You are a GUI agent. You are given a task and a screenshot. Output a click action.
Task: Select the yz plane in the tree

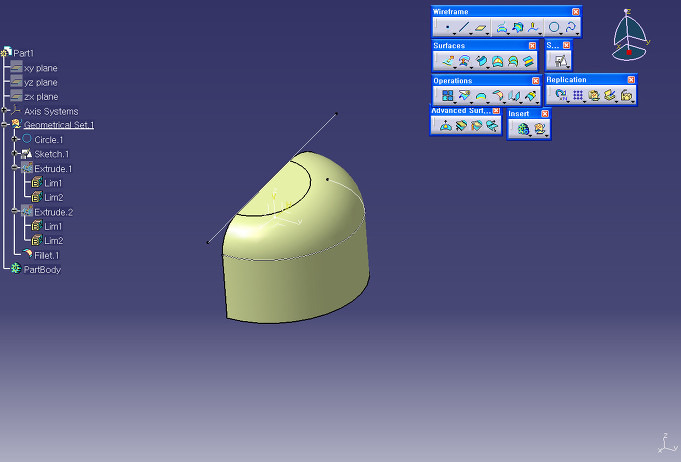pyautogui.click(x=41, y=82)
